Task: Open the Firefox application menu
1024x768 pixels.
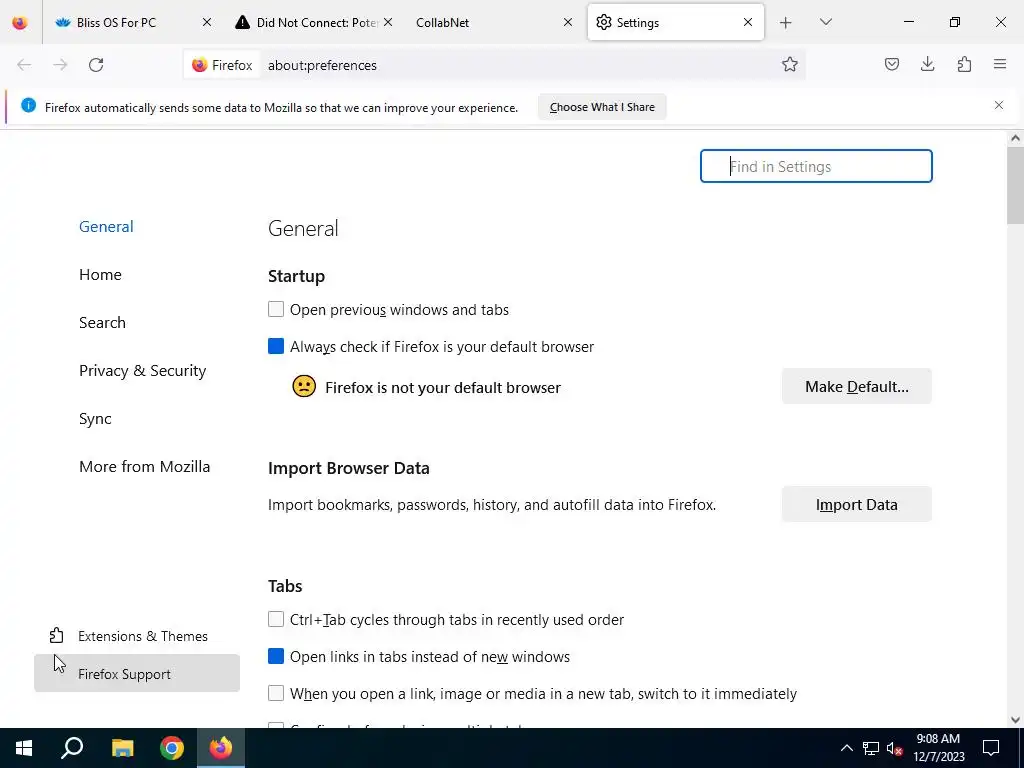Action: click(1000, 64)
